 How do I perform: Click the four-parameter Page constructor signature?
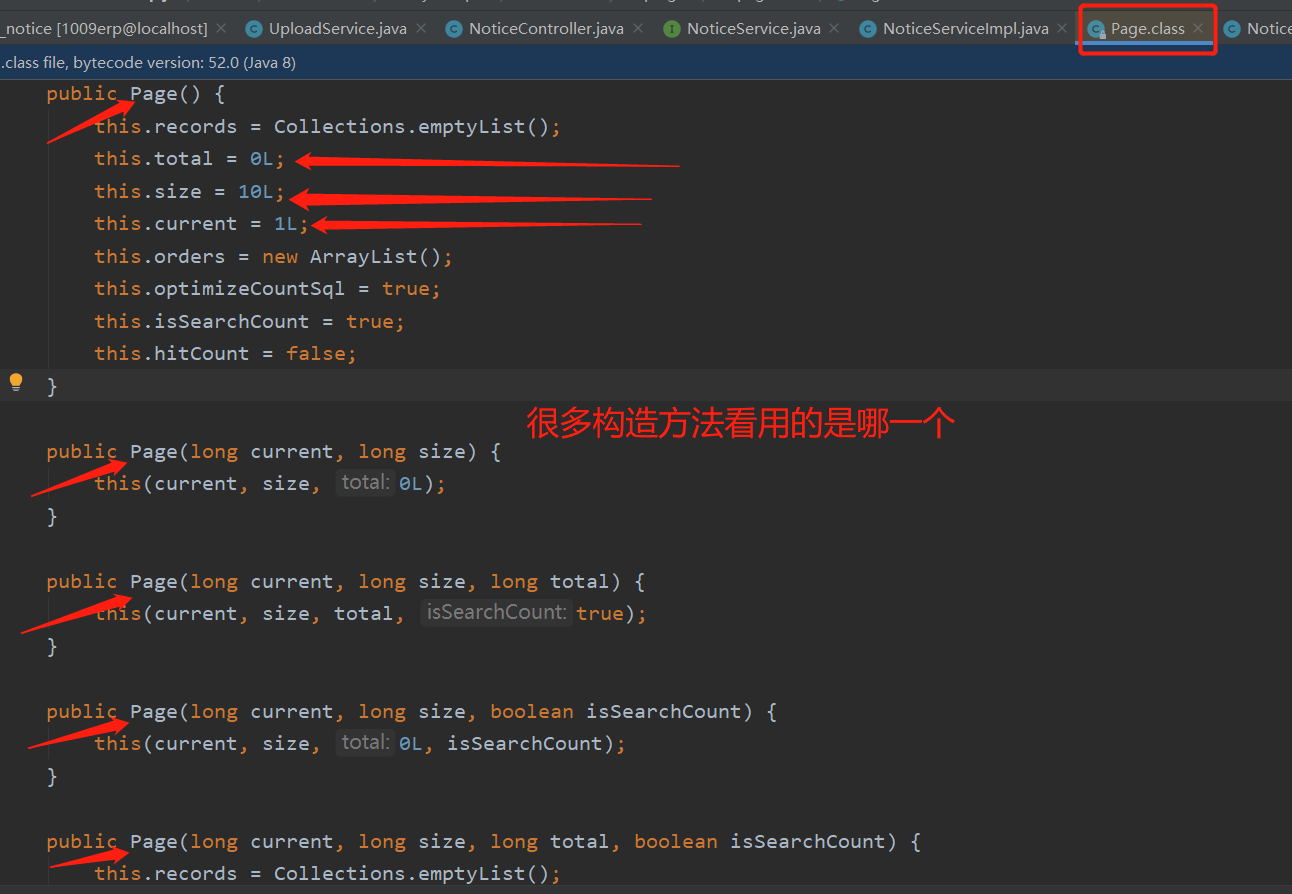click(x=514, y=842)
